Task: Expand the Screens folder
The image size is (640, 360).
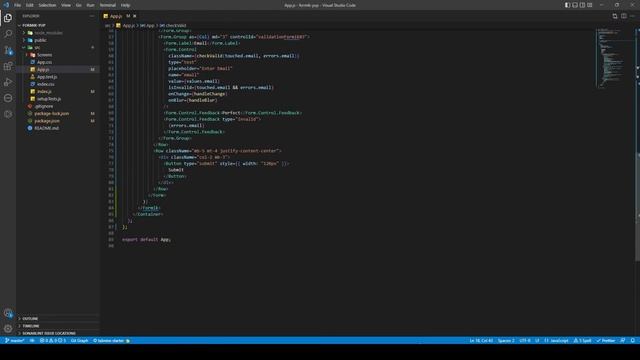Action: (x=57, y=55)
